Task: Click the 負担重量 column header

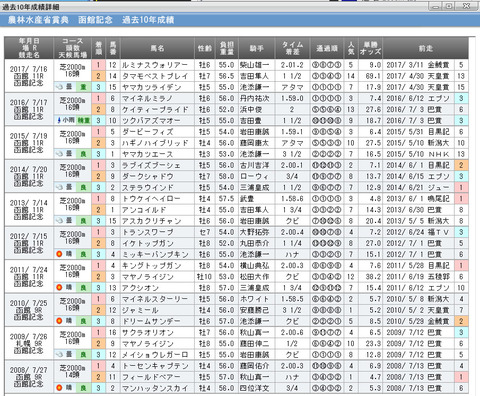Action: pyautogui.click(x=227, y=48)
